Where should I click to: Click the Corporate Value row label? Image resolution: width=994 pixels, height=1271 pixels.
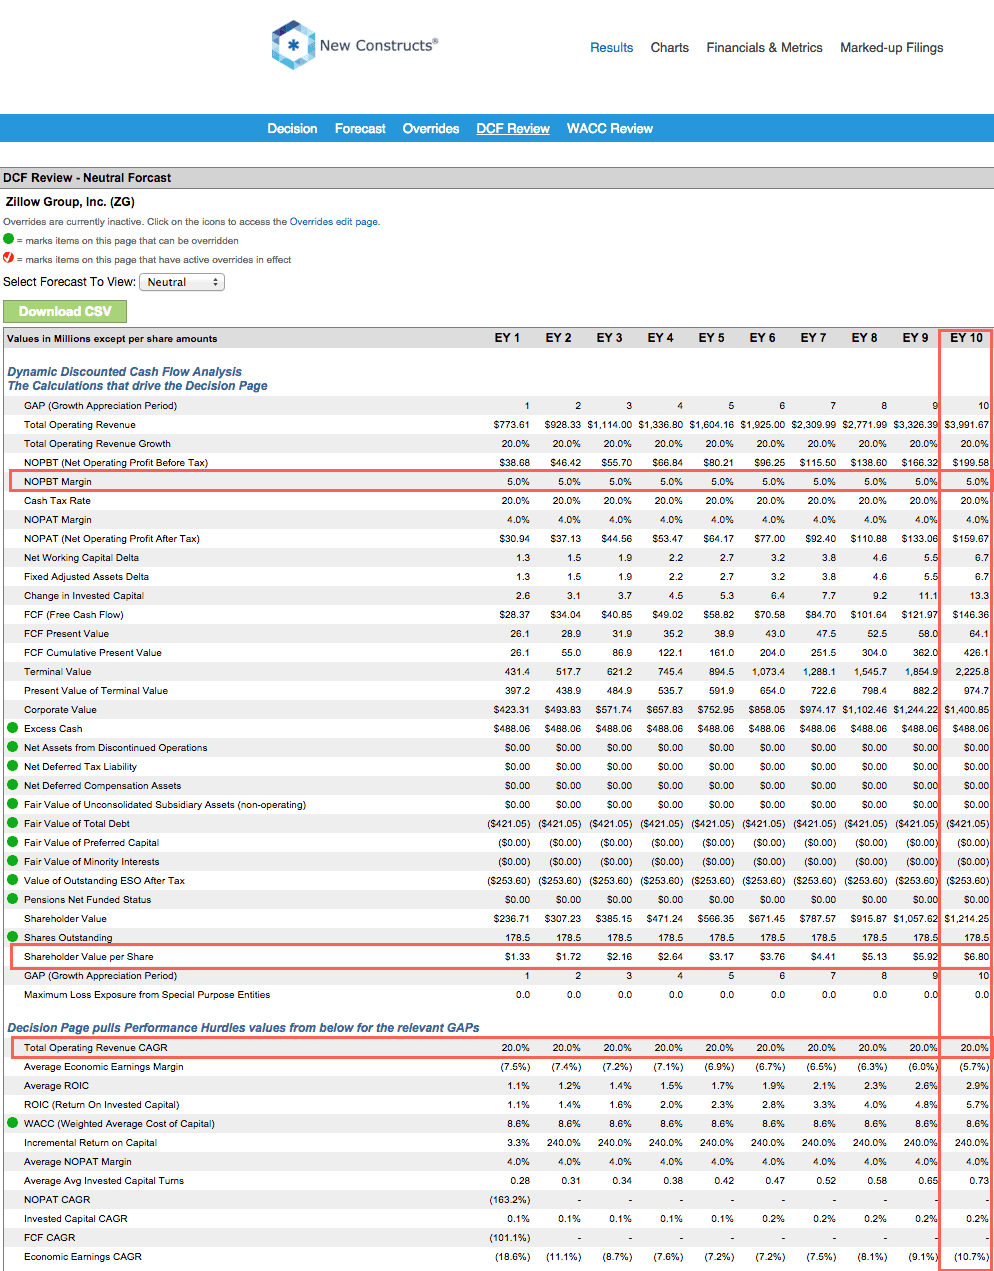click(x=60, y=710)
